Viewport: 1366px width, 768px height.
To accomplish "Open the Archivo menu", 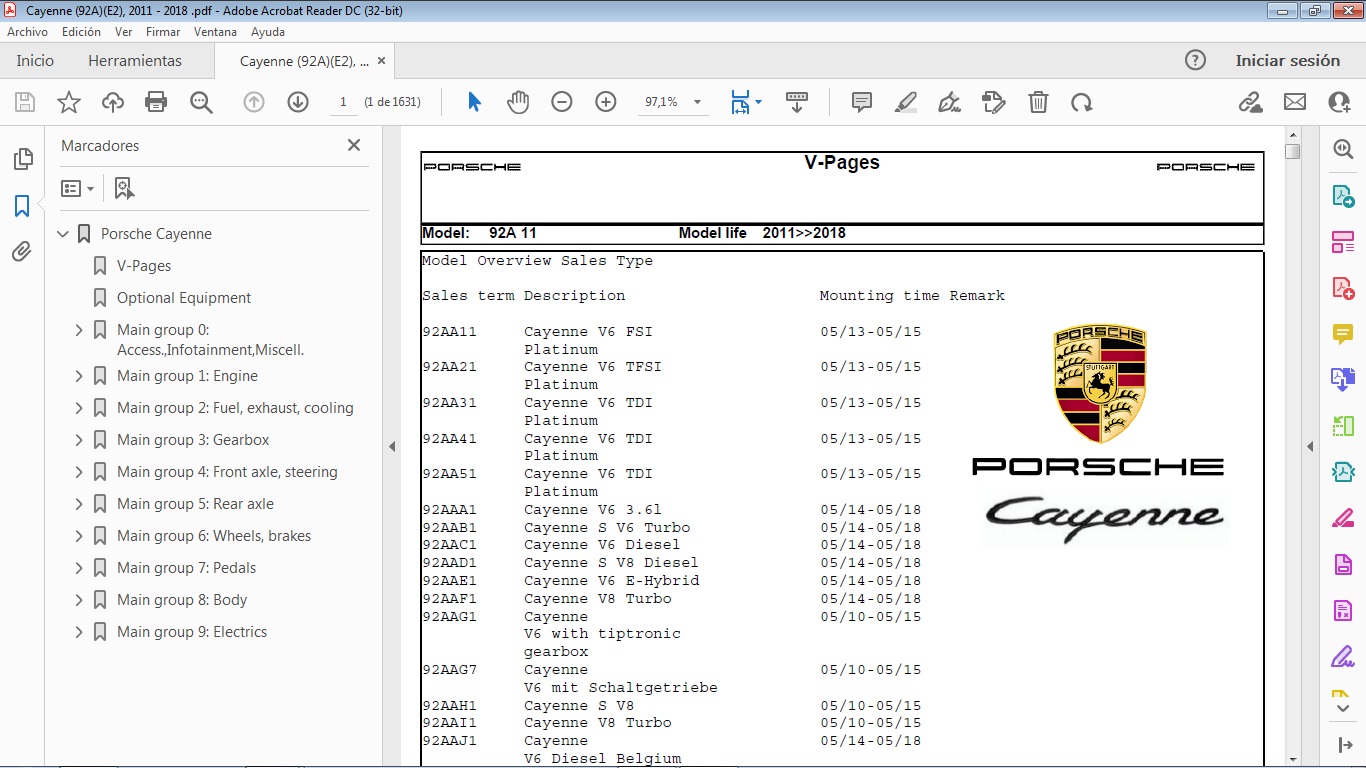I will [x=28, y=32].
